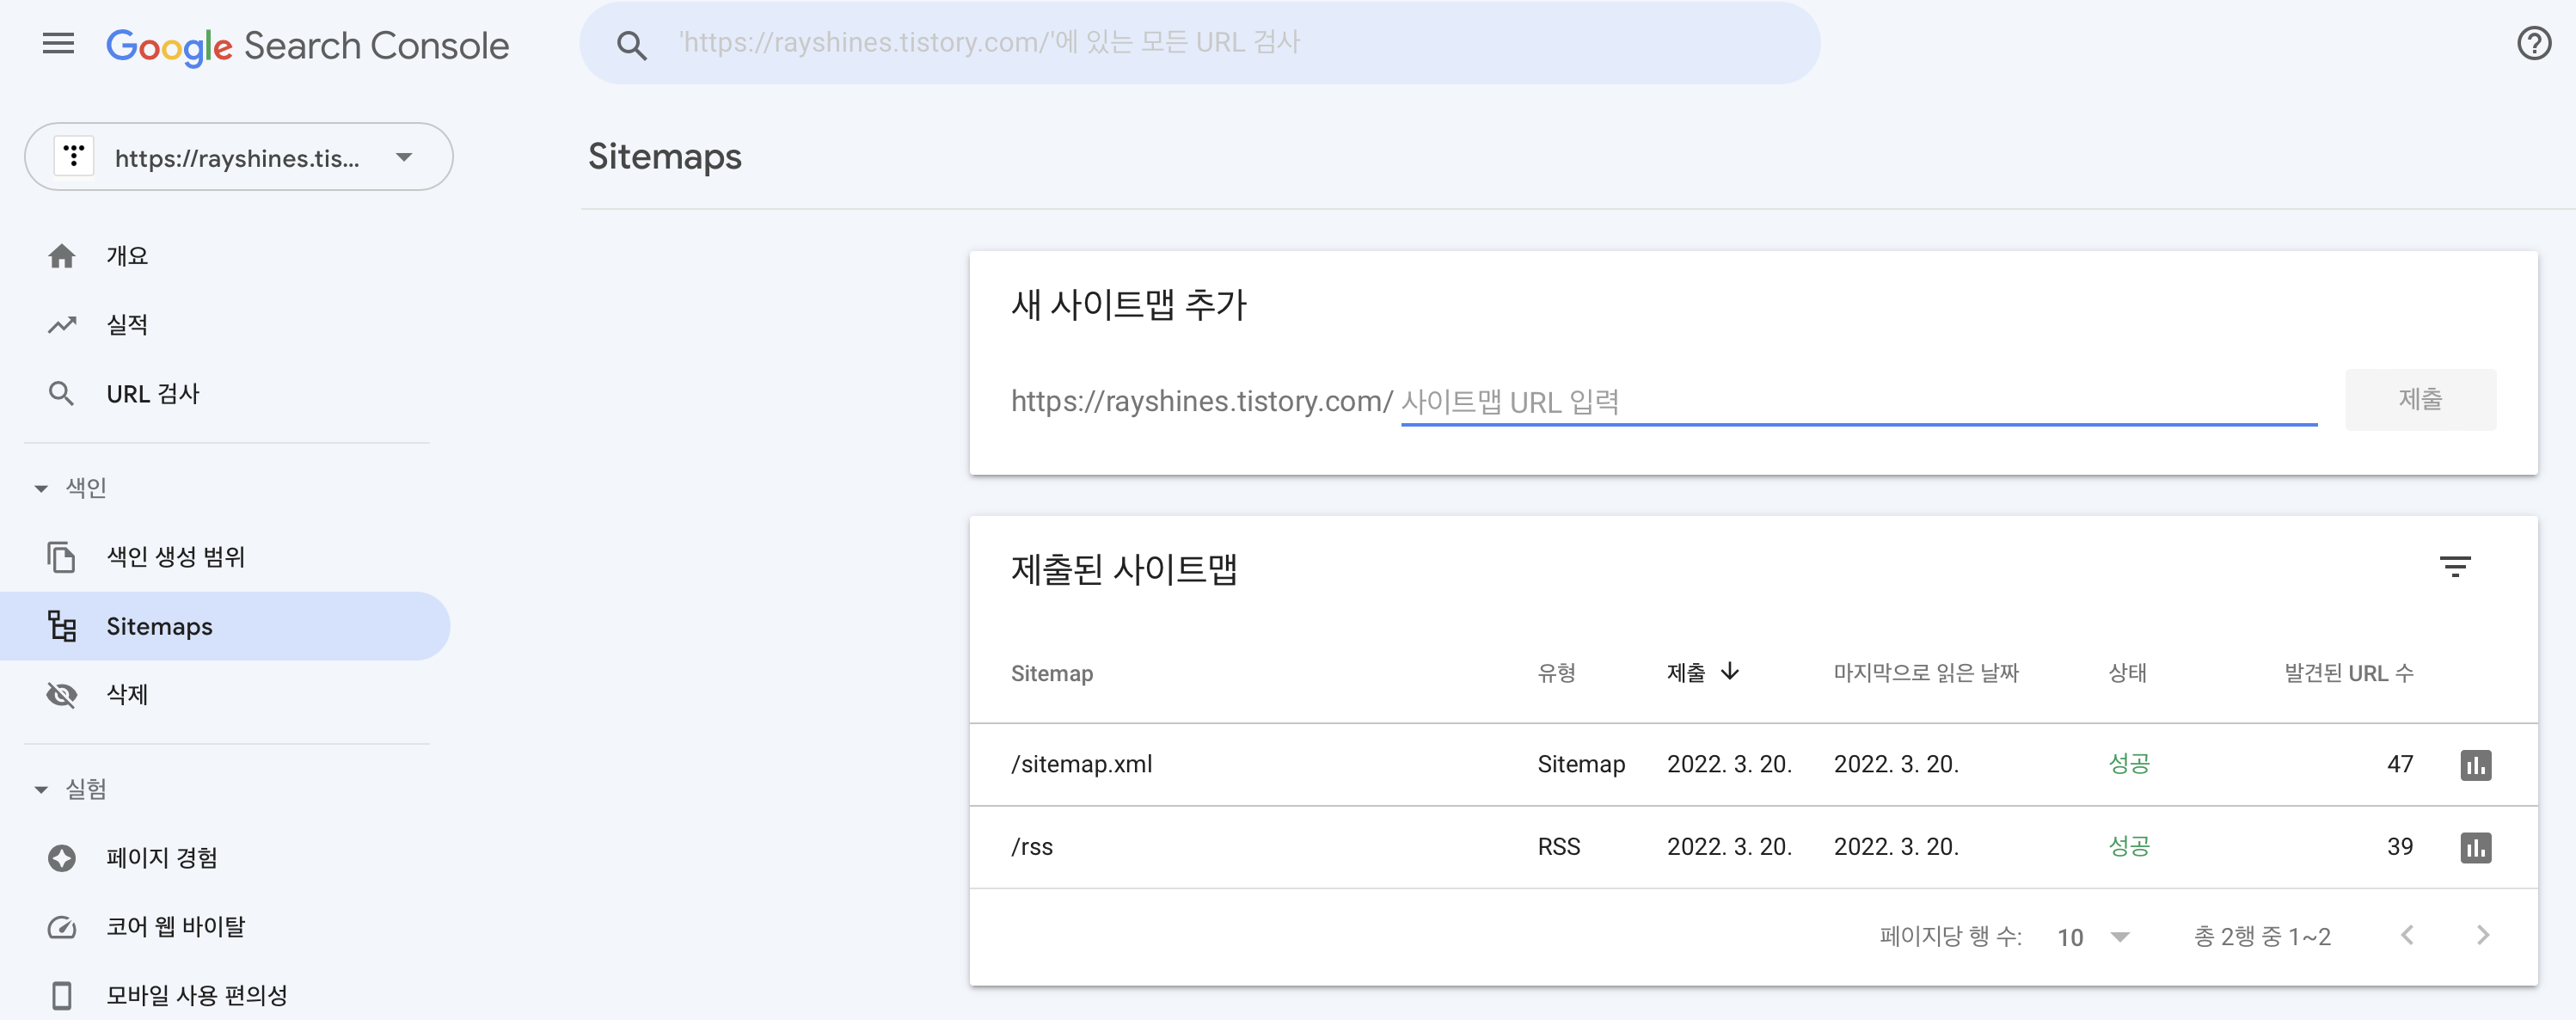View statistics chart for /rss row
Image resolution: width=2576 pixels, height=1020 pixels.
coord(2474,846)
